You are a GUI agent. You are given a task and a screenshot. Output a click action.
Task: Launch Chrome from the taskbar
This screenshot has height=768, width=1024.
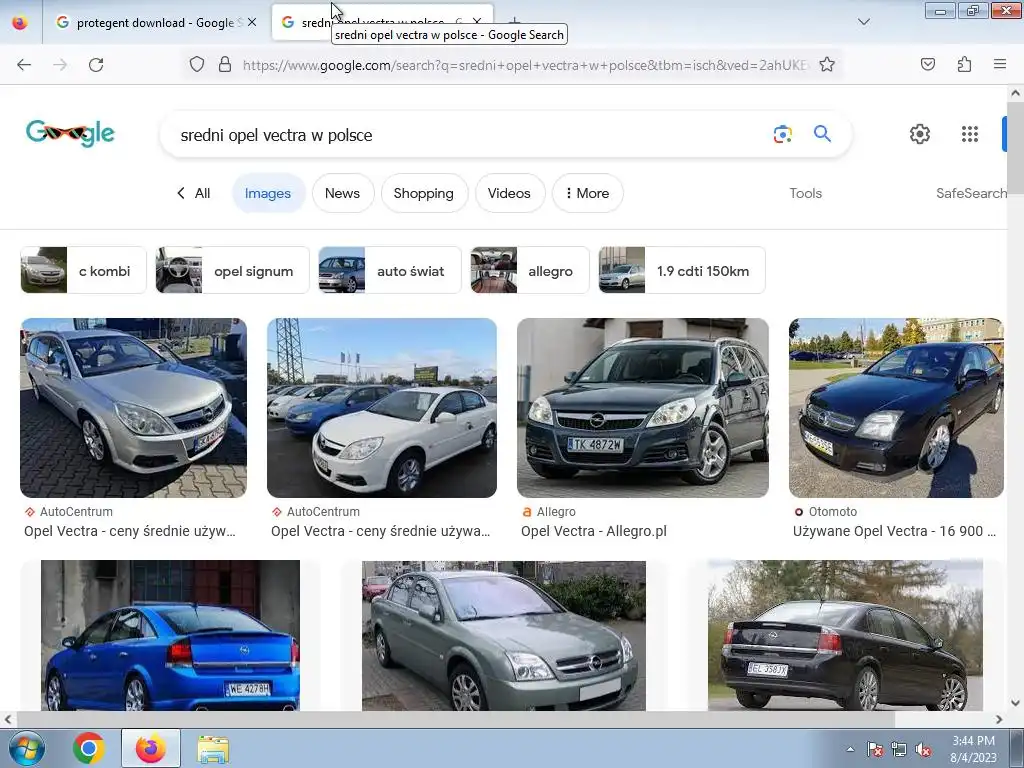click(89, 748)
